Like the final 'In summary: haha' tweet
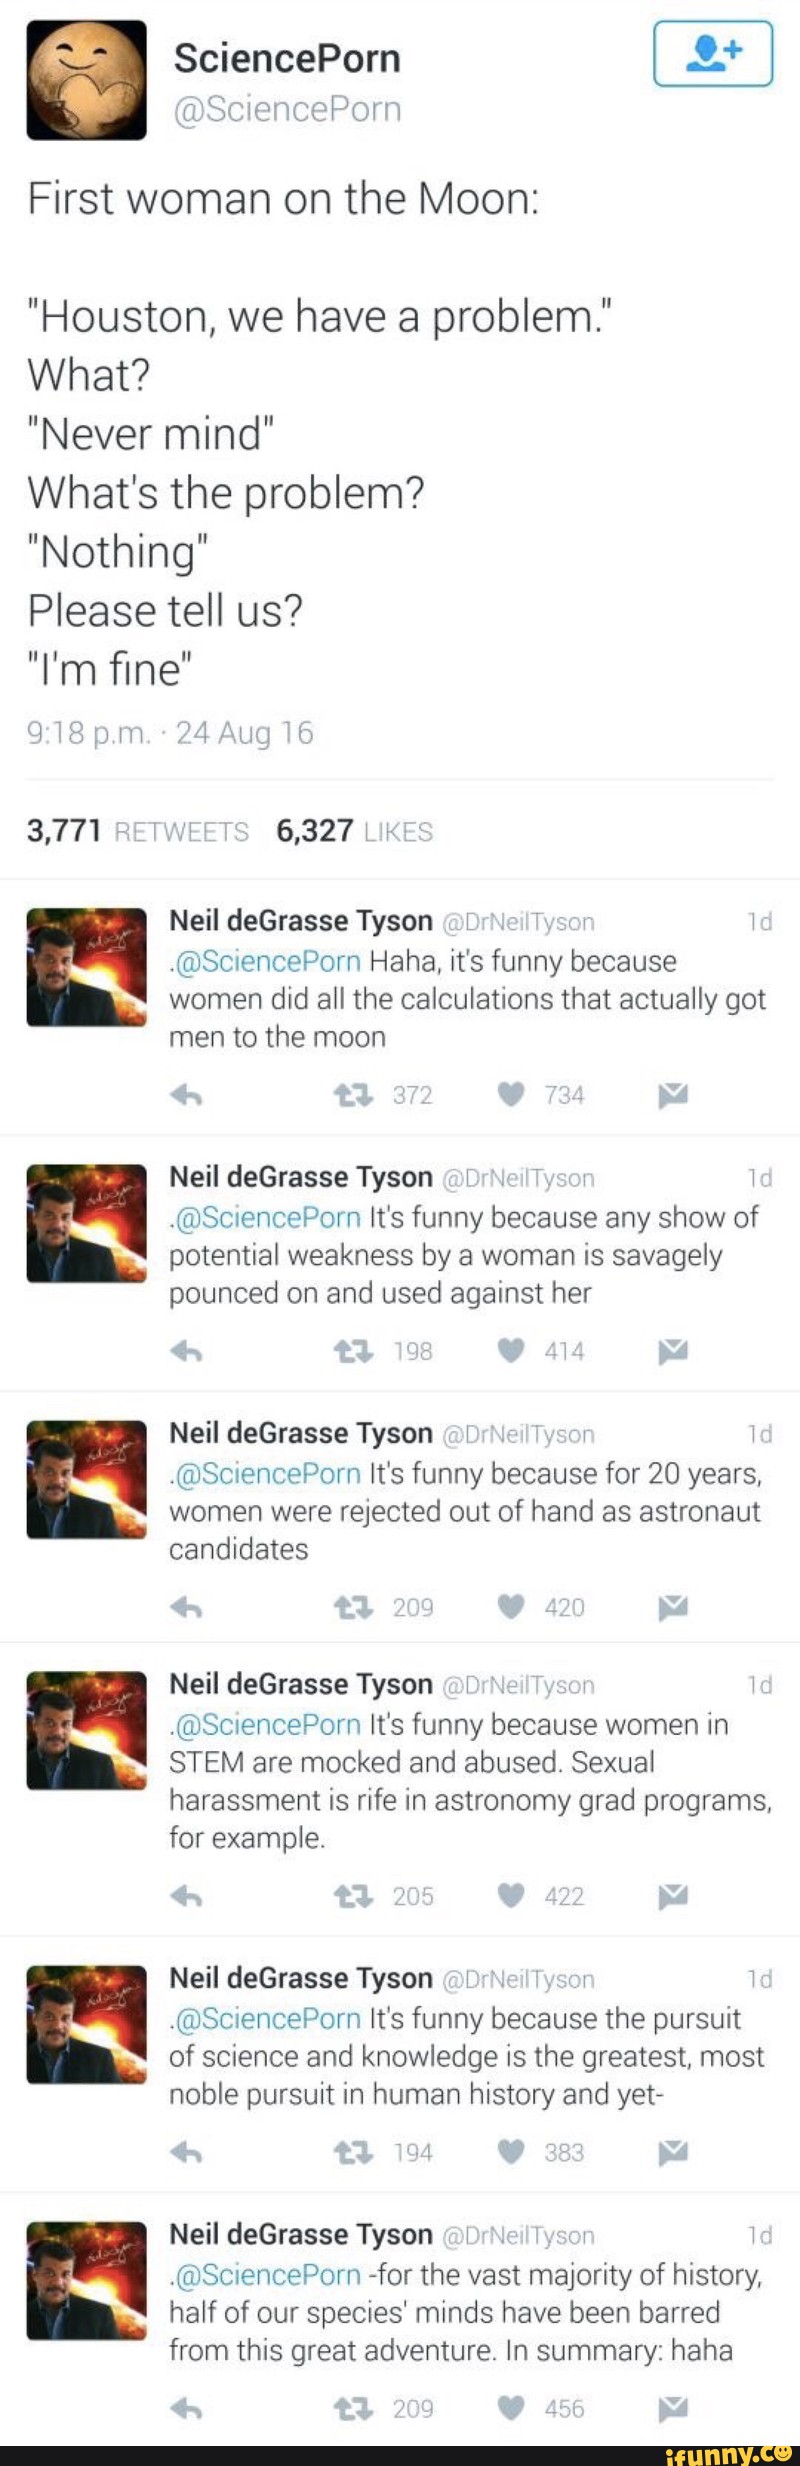The image size is (800, 2466). [x=510, y=2406]
